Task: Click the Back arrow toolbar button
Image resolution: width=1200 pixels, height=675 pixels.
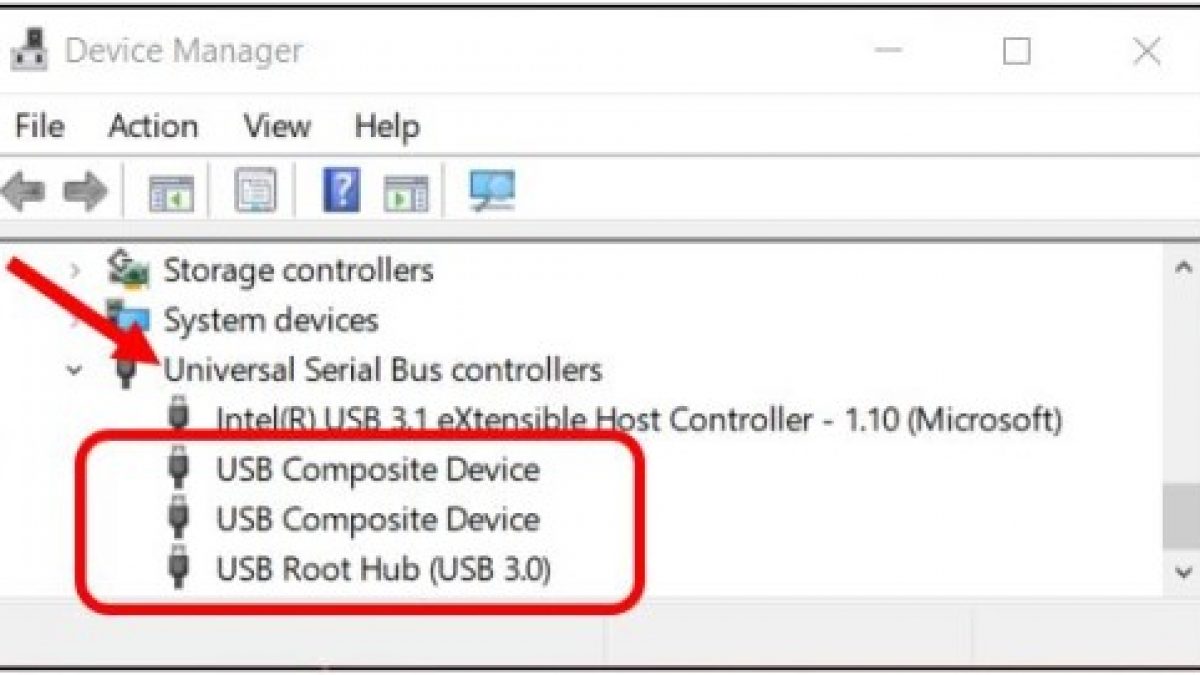Action: 24,190
